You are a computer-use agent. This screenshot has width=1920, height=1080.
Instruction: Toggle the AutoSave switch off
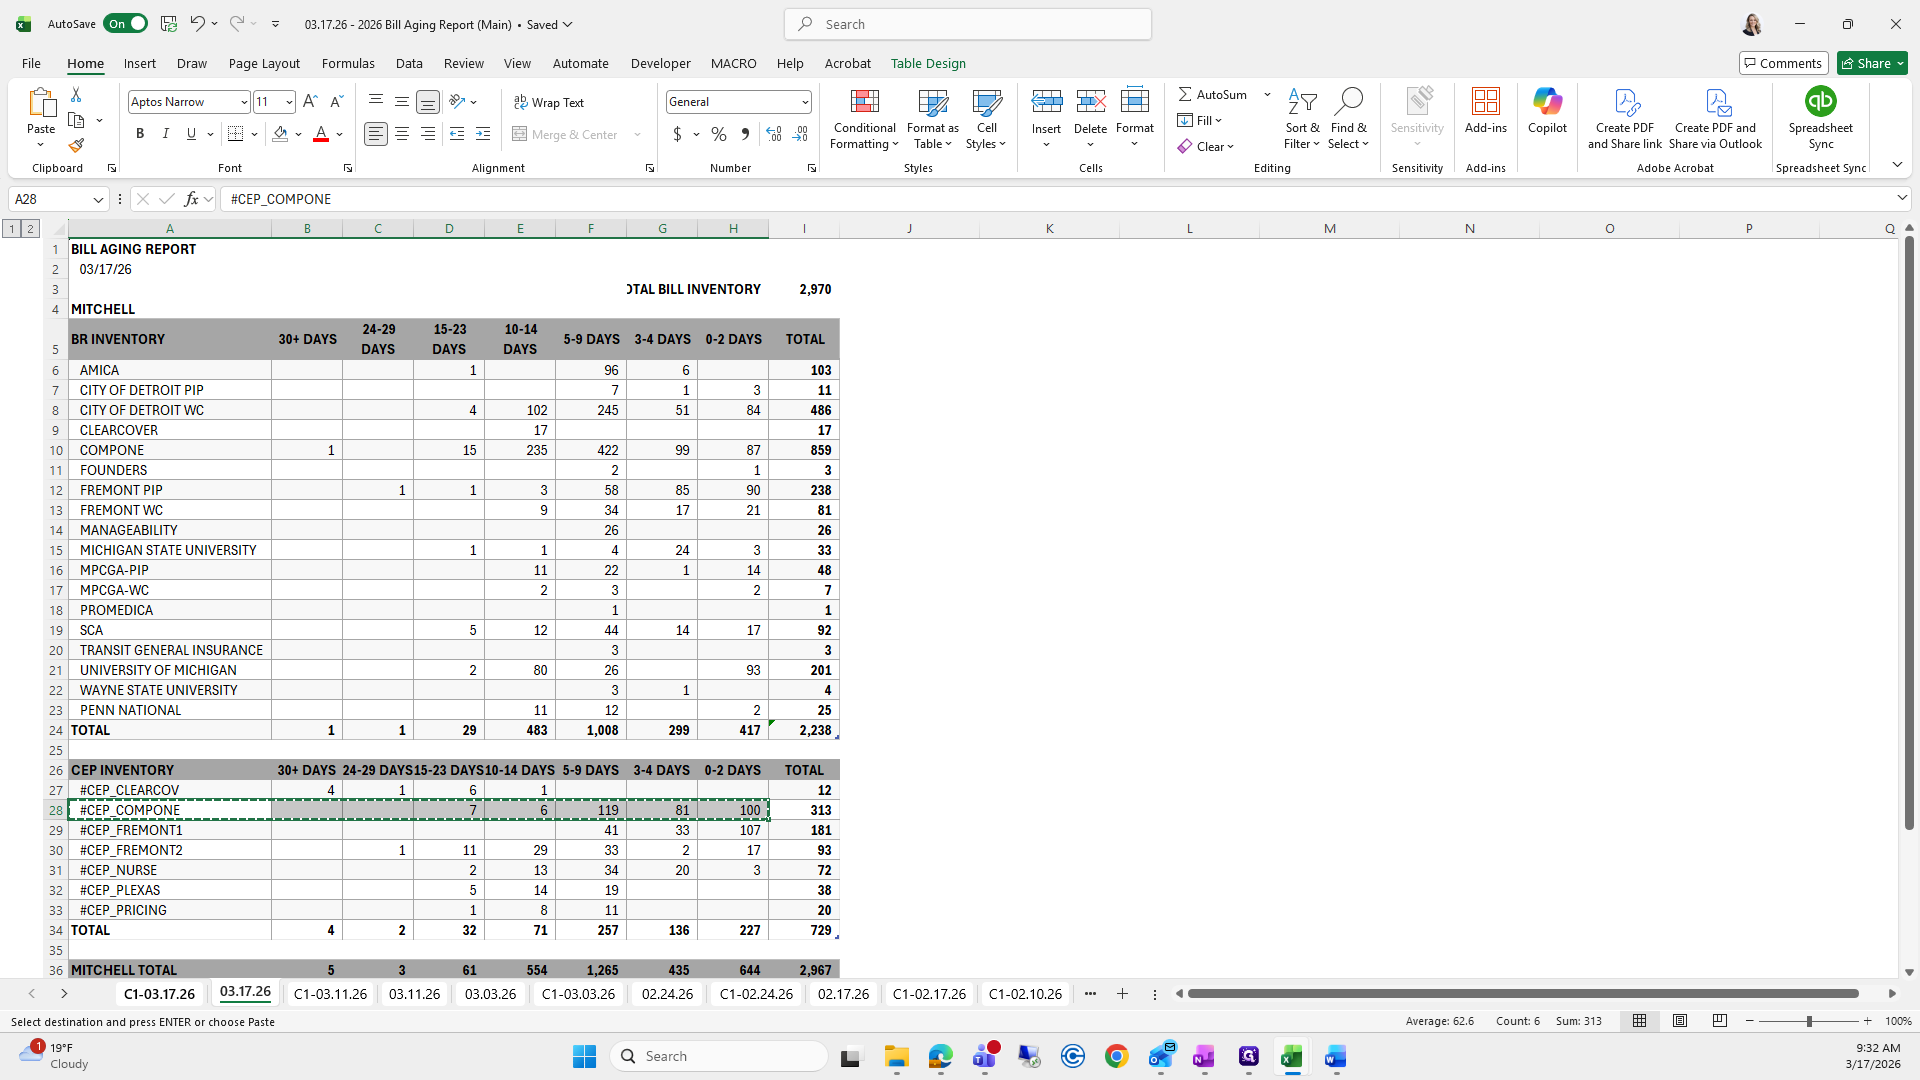pyautogui.click(x=126, y=24)
